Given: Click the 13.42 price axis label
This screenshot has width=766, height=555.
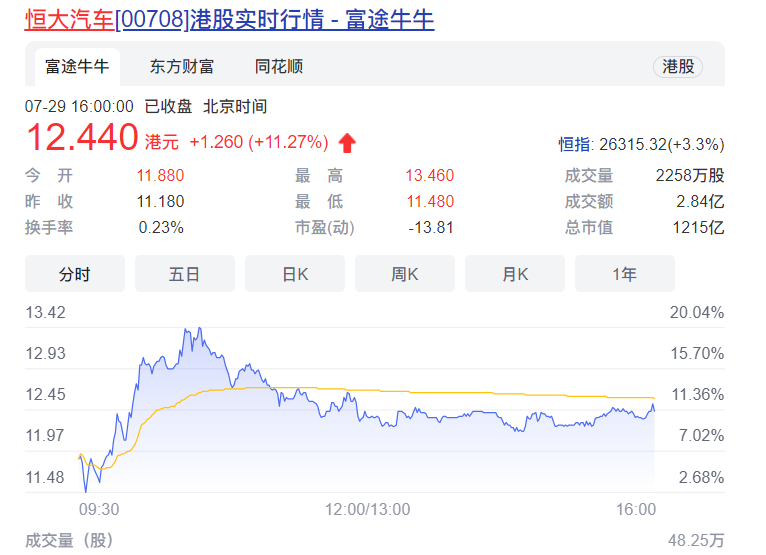Looking at the screenshot, I should coord(45,312).
